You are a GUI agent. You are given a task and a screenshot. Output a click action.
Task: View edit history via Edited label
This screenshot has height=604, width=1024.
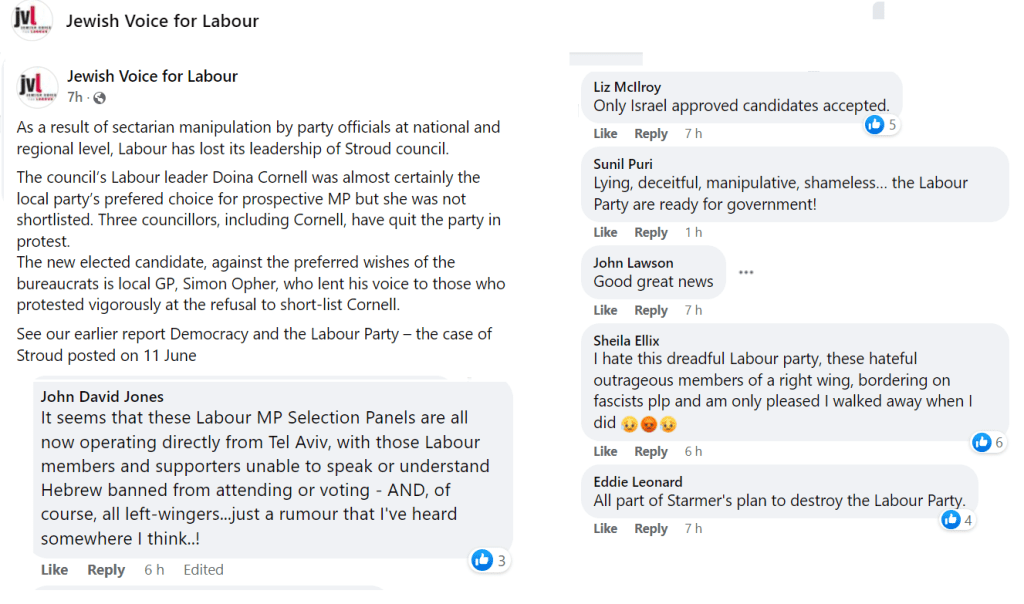[203, 570]
